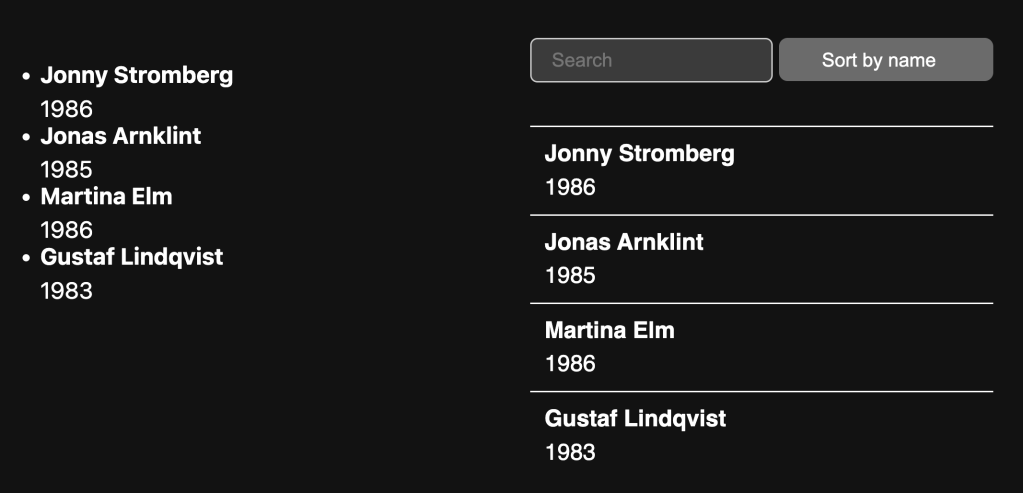The height and width of the screenshot is (493, 1023).
Task: Click Gustaf Lindqvist in the bulleted list
Action: (131, 257)
